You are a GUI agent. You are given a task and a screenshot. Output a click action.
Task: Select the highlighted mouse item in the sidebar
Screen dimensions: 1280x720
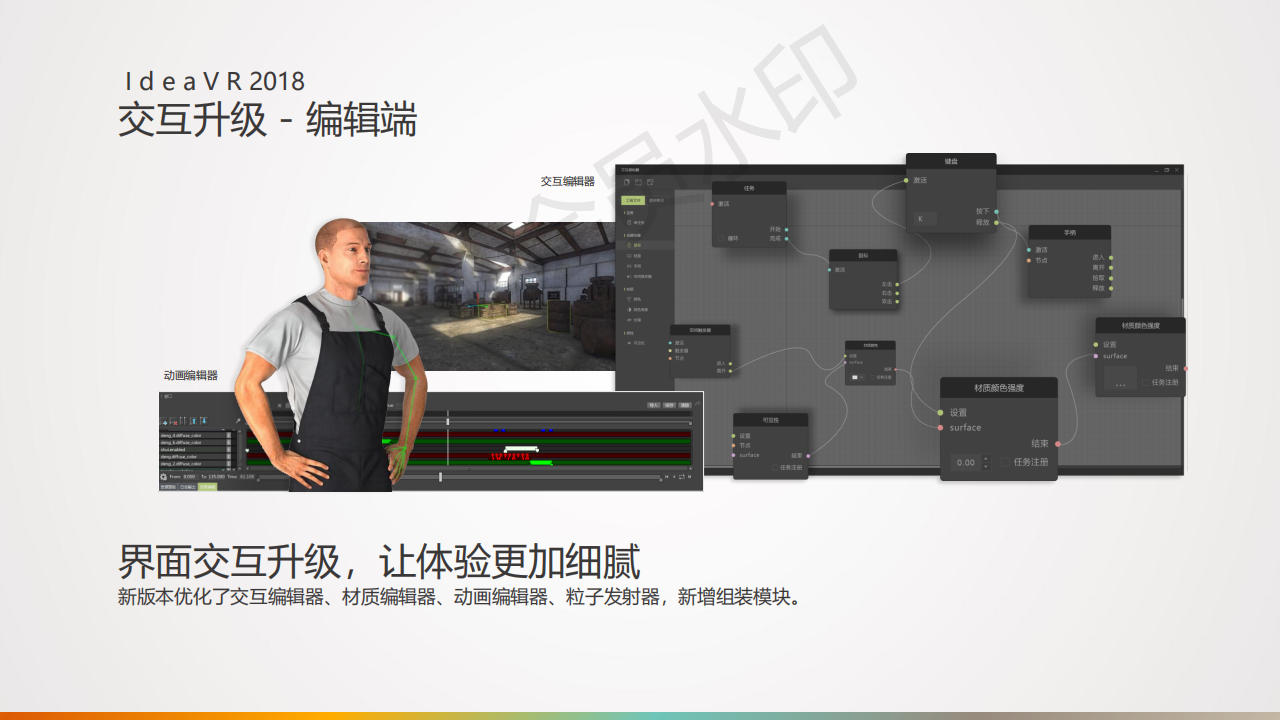[645, 245]
